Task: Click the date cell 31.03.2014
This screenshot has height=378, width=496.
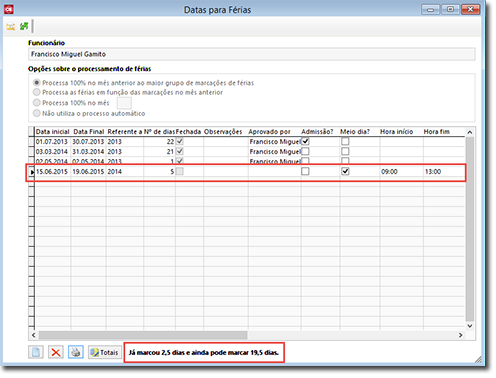Action: click(88, 152)
